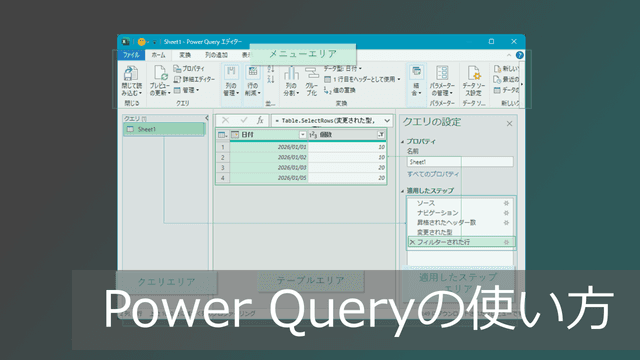Switch to the 列の追加 ribbon tab

click(x=216, y=55)
